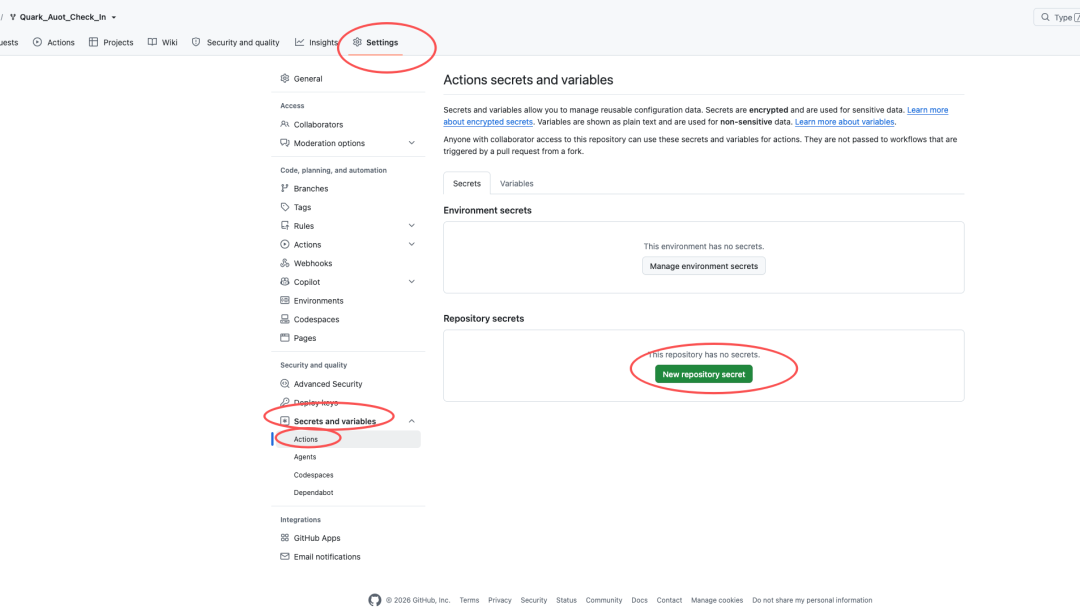The image size is (1080, 610).
Task: Click the Rules icon in sidebar
Action: click(x=284, y=225)
